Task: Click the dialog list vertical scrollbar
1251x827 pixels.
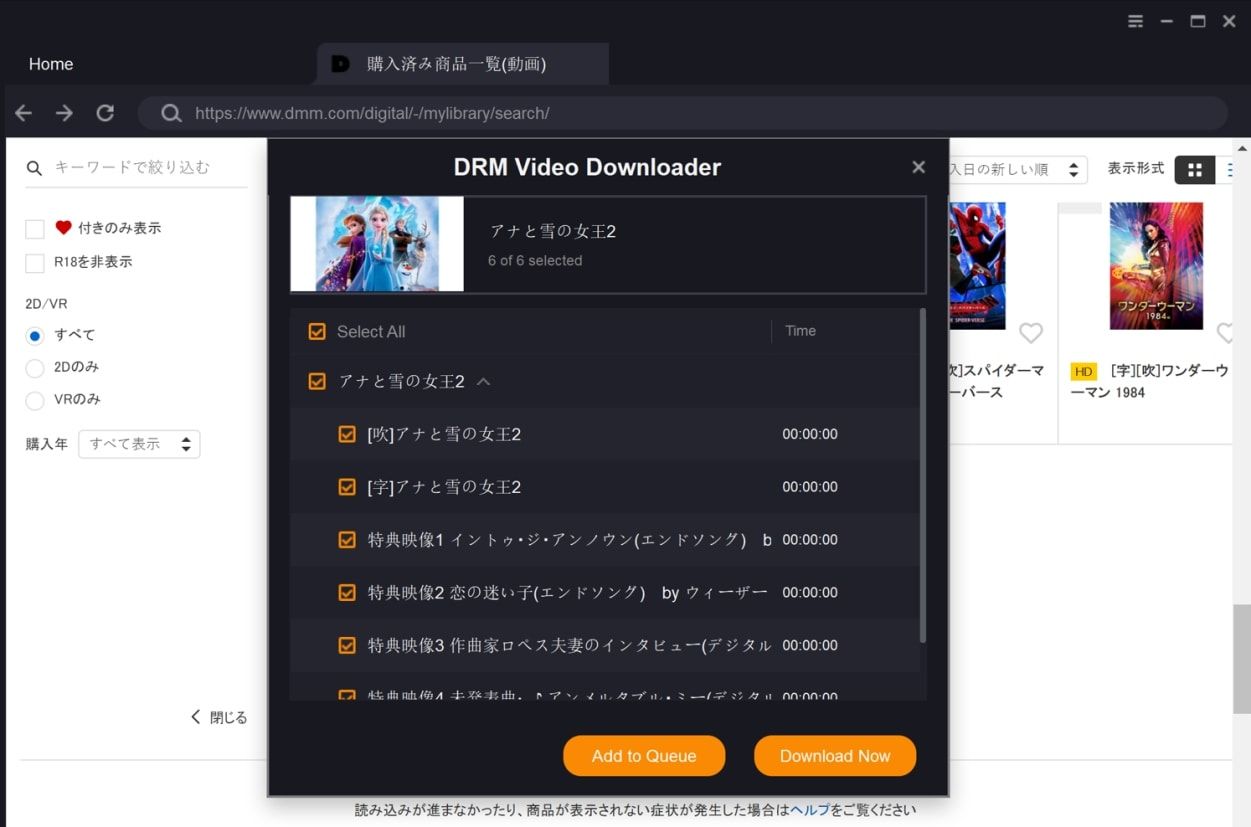Action: pos(922,475)
